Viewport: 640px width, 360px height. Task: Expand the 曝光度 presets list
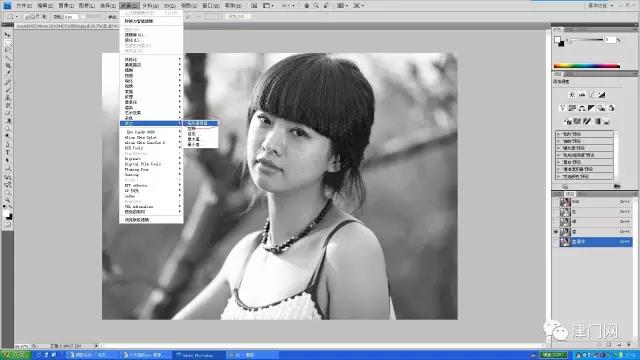558,148
